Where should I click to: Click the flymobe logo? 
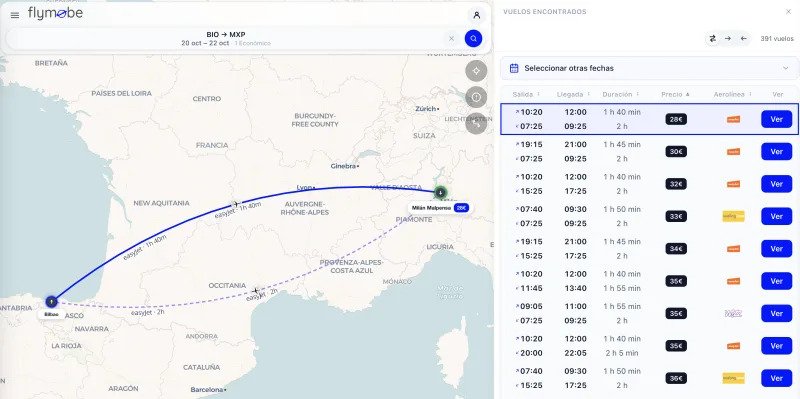(55, 14)
